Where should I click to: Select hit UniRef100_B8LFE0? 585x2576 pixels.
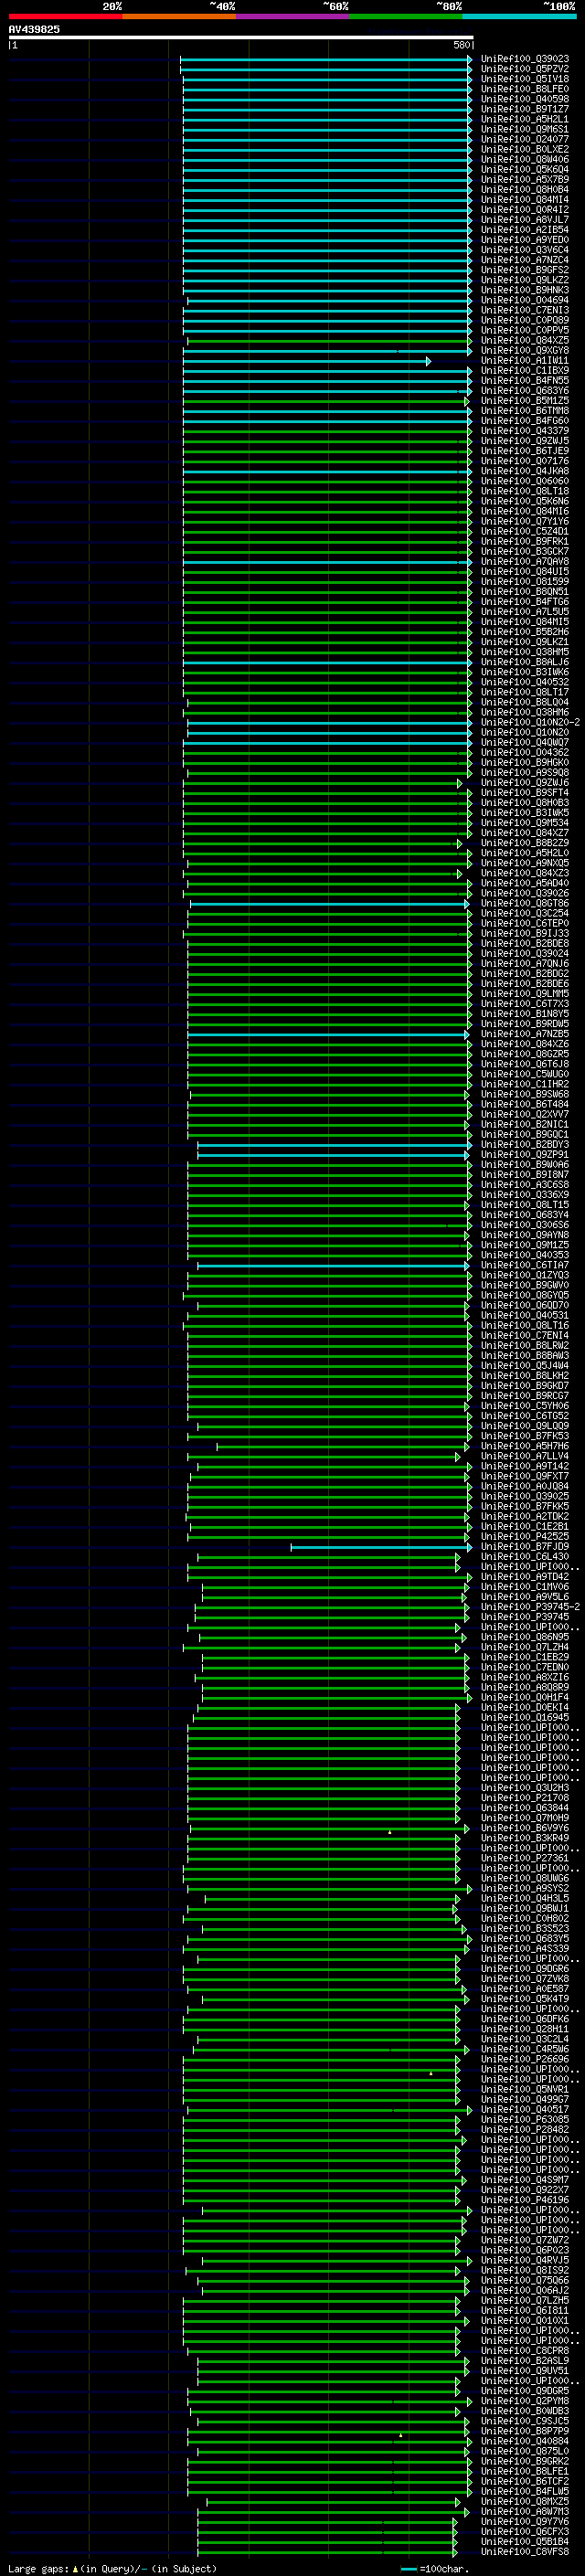coord(525,89)
